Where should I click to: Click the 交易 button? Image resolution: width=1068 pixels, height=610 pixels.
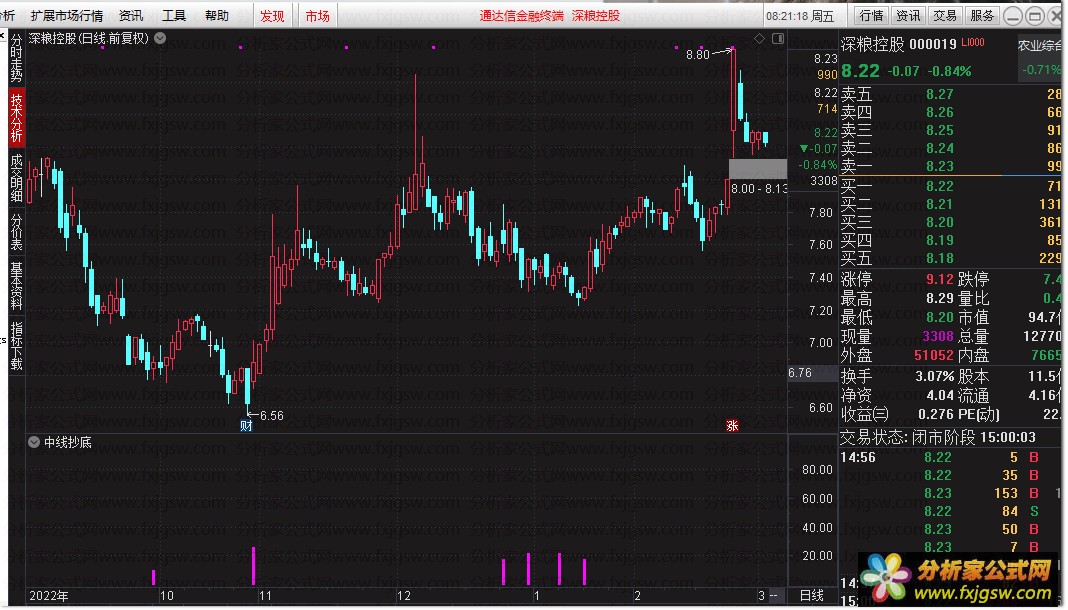945,16
